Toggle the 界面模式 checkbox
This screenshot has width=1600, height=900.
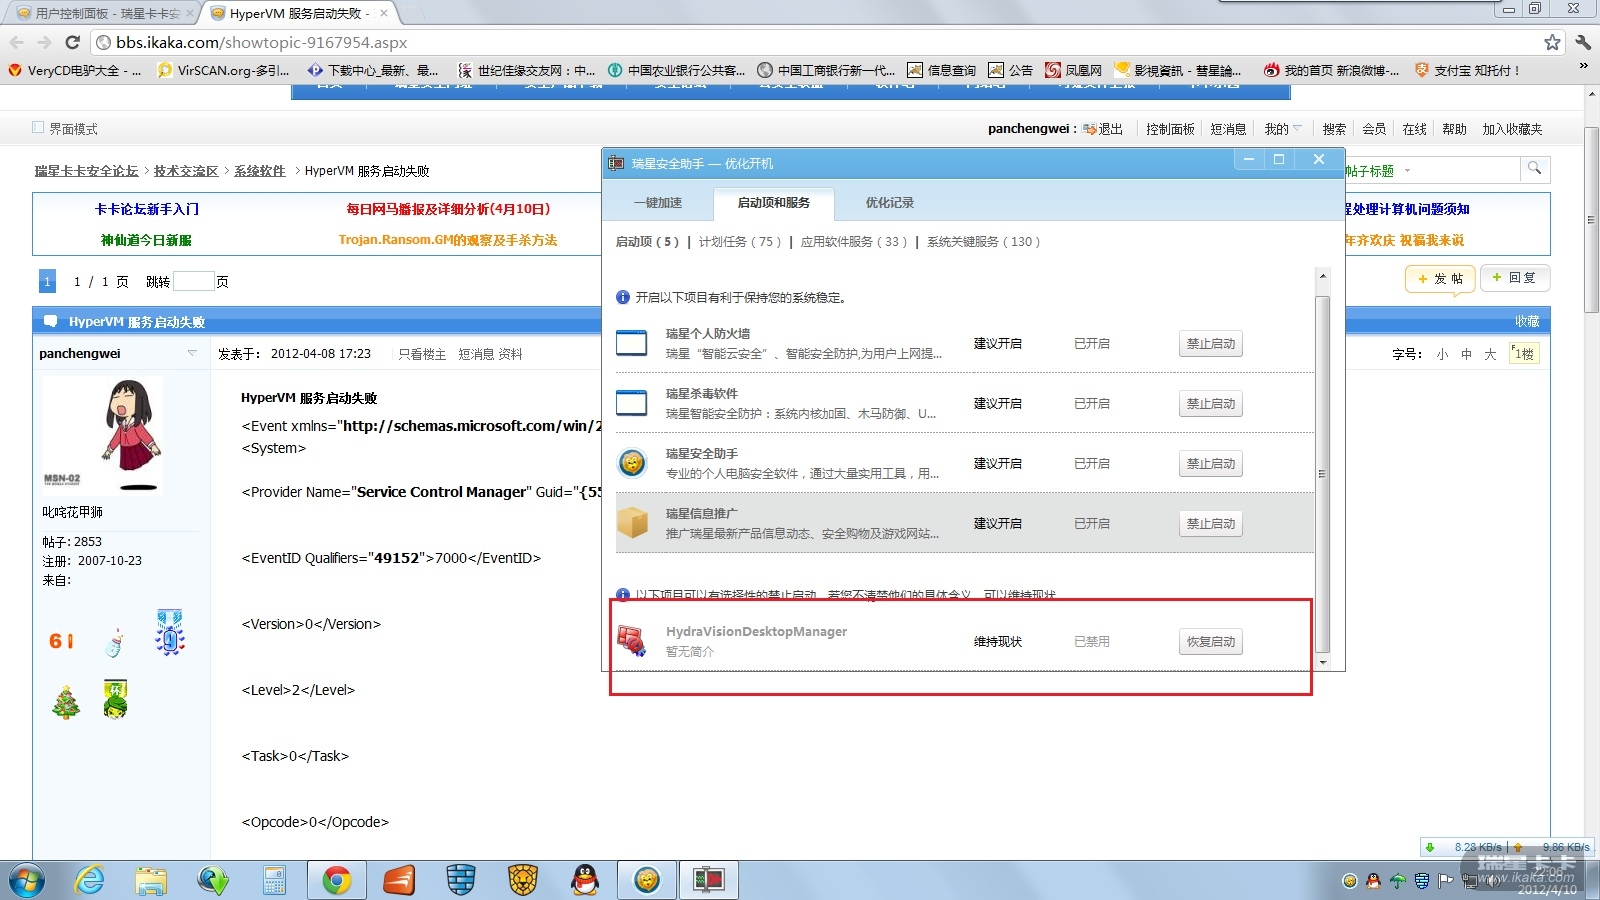coord(38,128)
